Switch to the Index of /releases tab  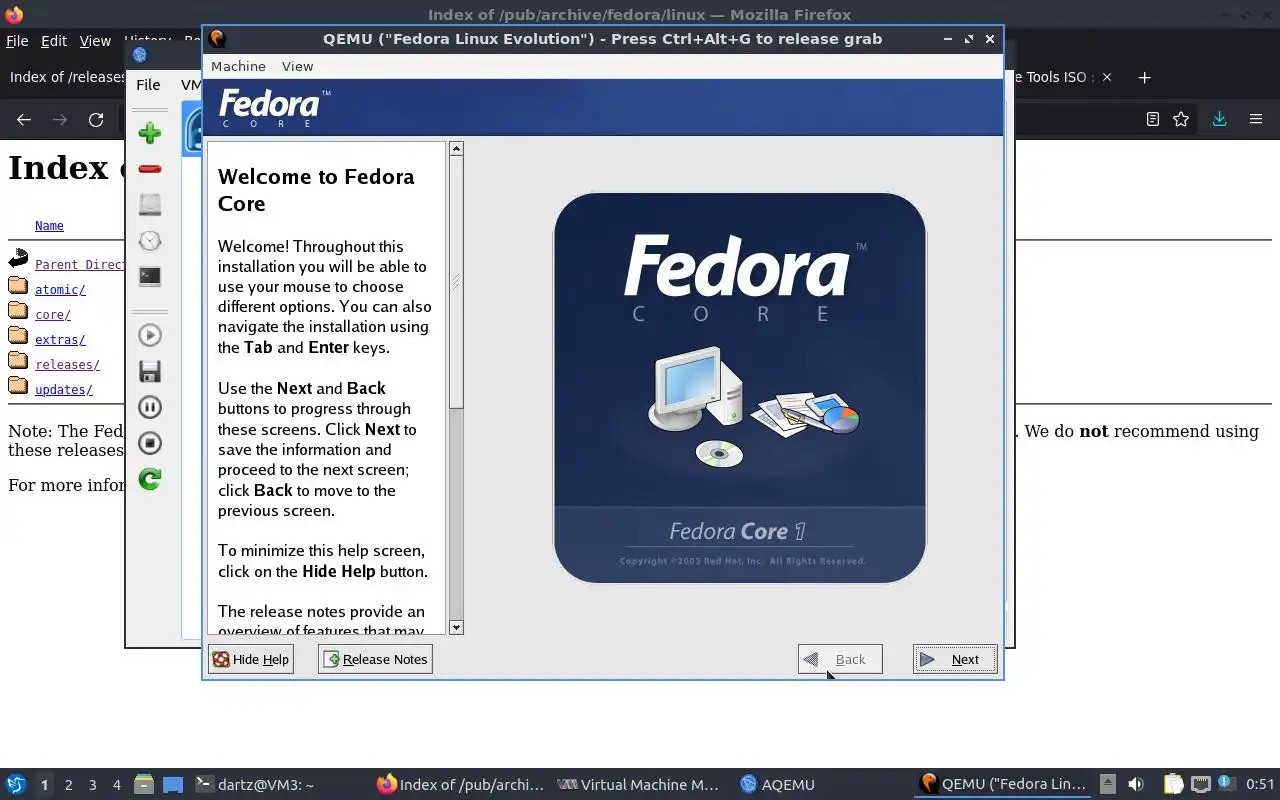(66, 77)
